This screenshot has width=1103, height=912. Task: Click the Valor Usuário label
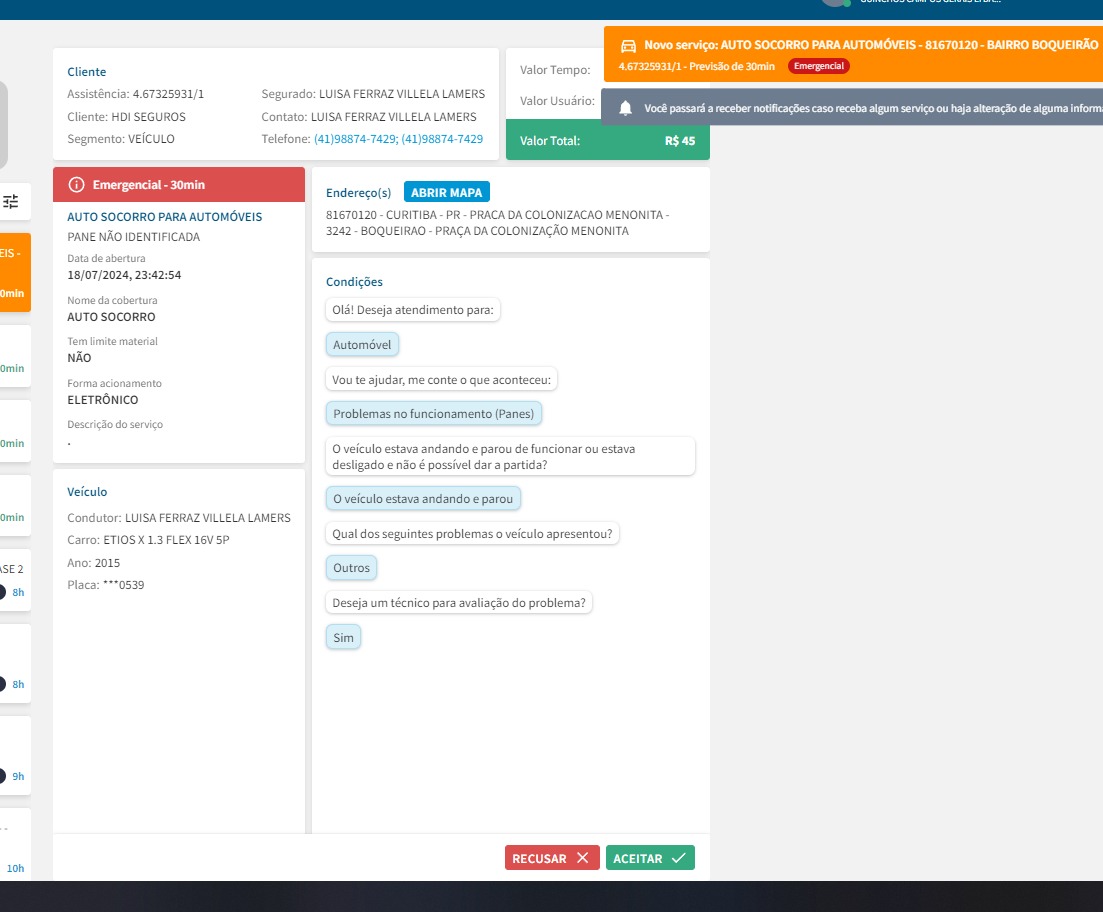[x=557, y=101]
